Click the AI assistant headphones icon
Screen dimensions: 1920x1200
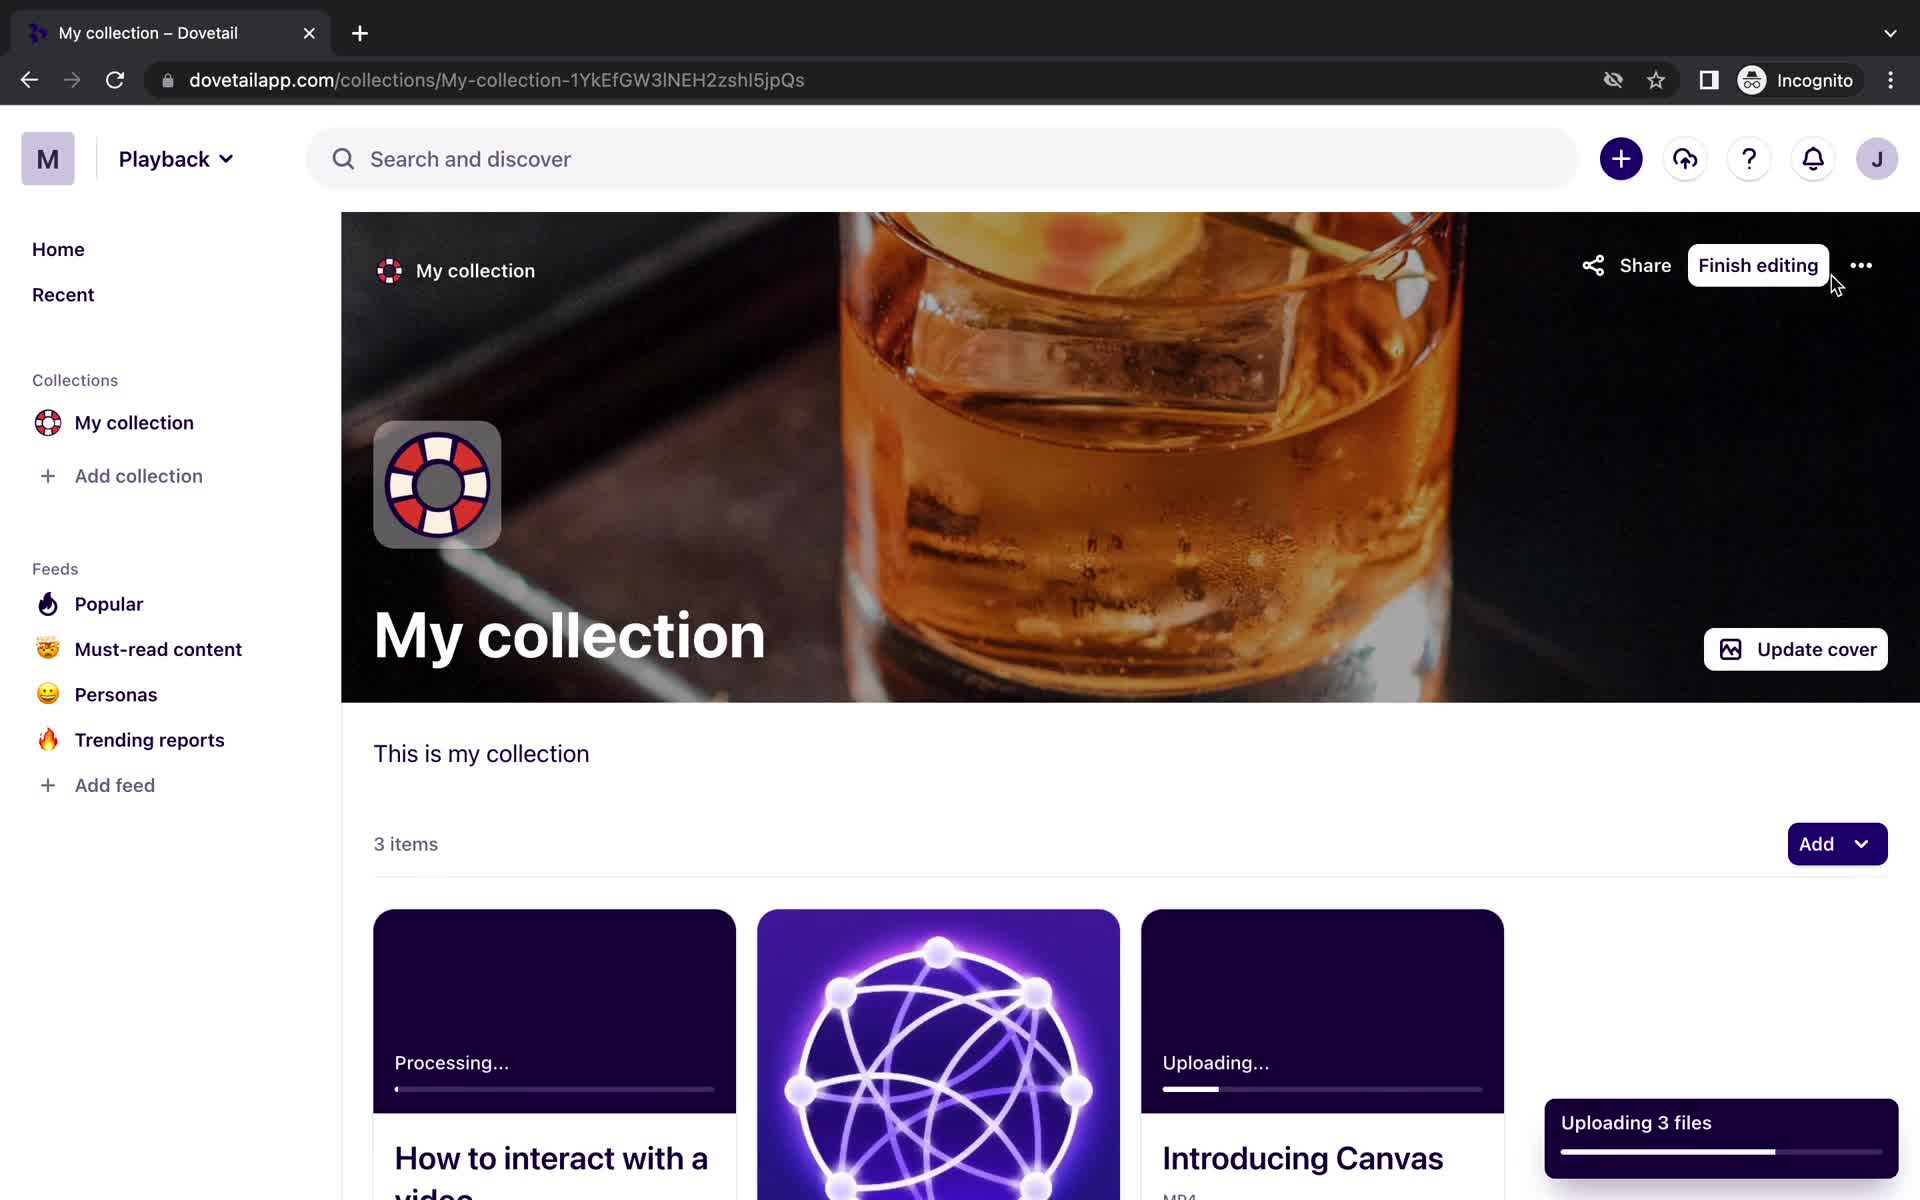point(1684,159)
